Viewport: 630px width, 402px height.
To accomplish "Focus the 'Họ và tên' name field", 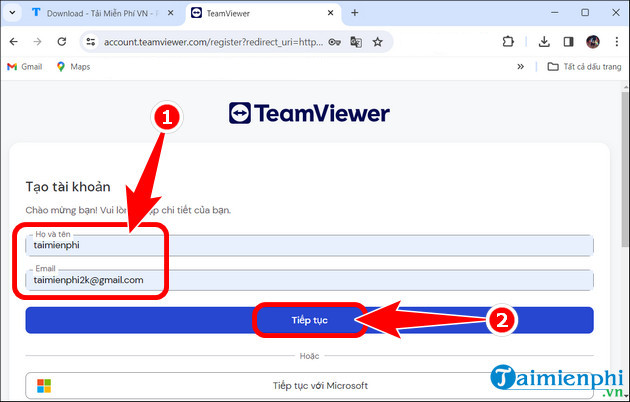I will coord(309,245).
